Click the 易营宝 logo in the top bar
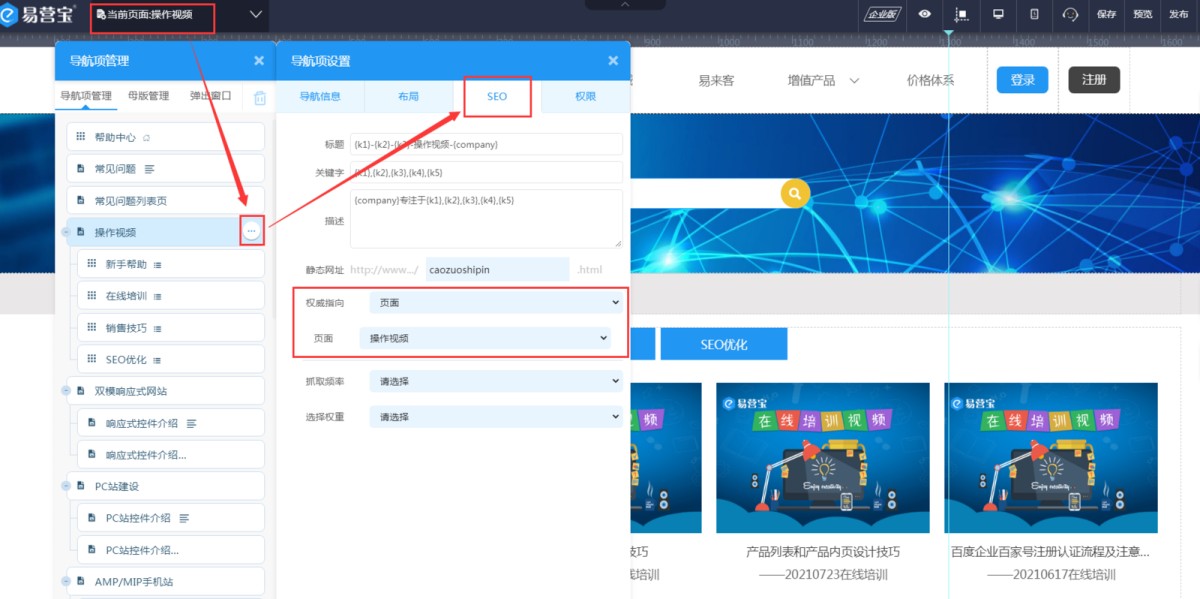Image resolution: width=1200 pixels, height=599 pixels. click(40, 15)
